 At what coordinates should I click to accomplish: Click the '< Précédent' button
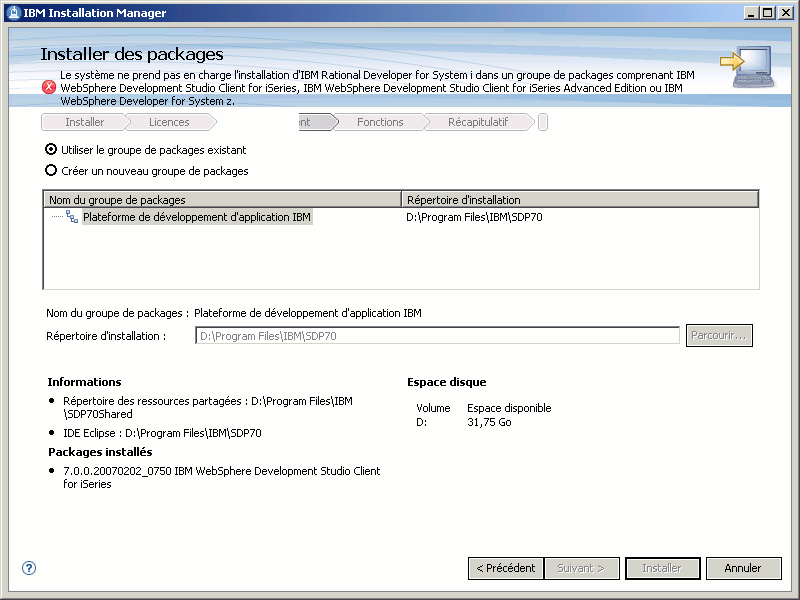coord(506,568)
